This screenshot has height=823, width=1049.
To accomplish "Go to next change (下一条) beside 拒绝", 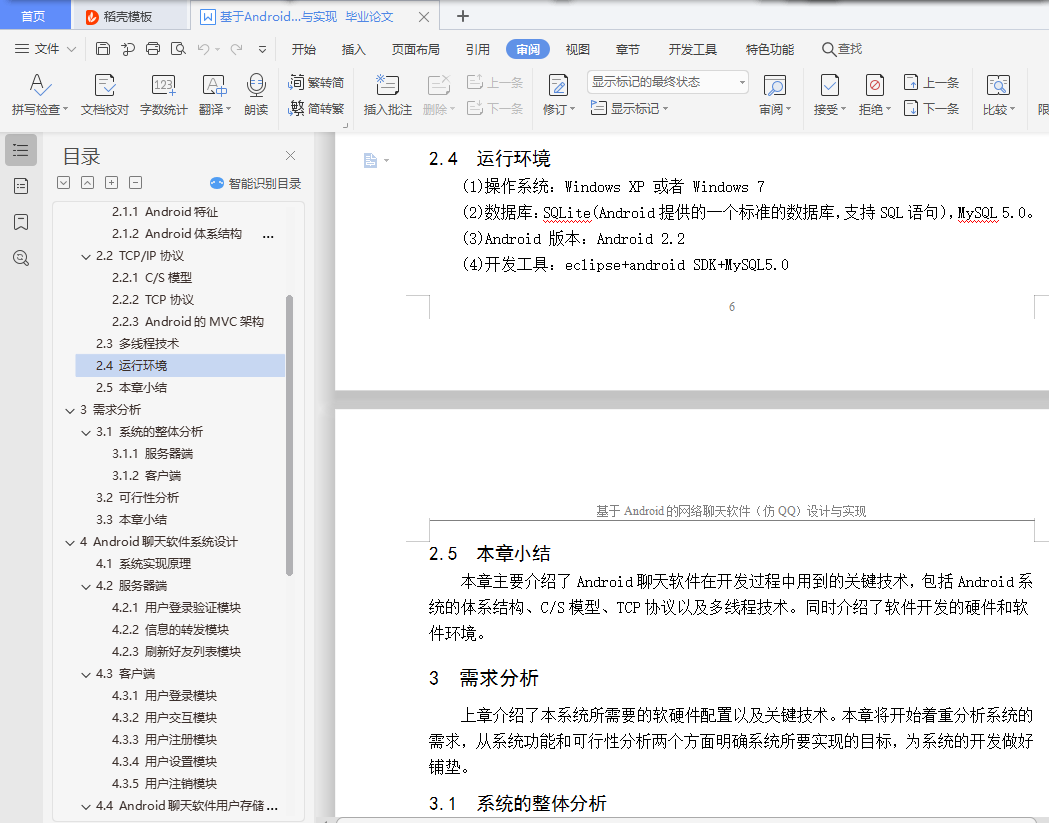I will point(931,108).
